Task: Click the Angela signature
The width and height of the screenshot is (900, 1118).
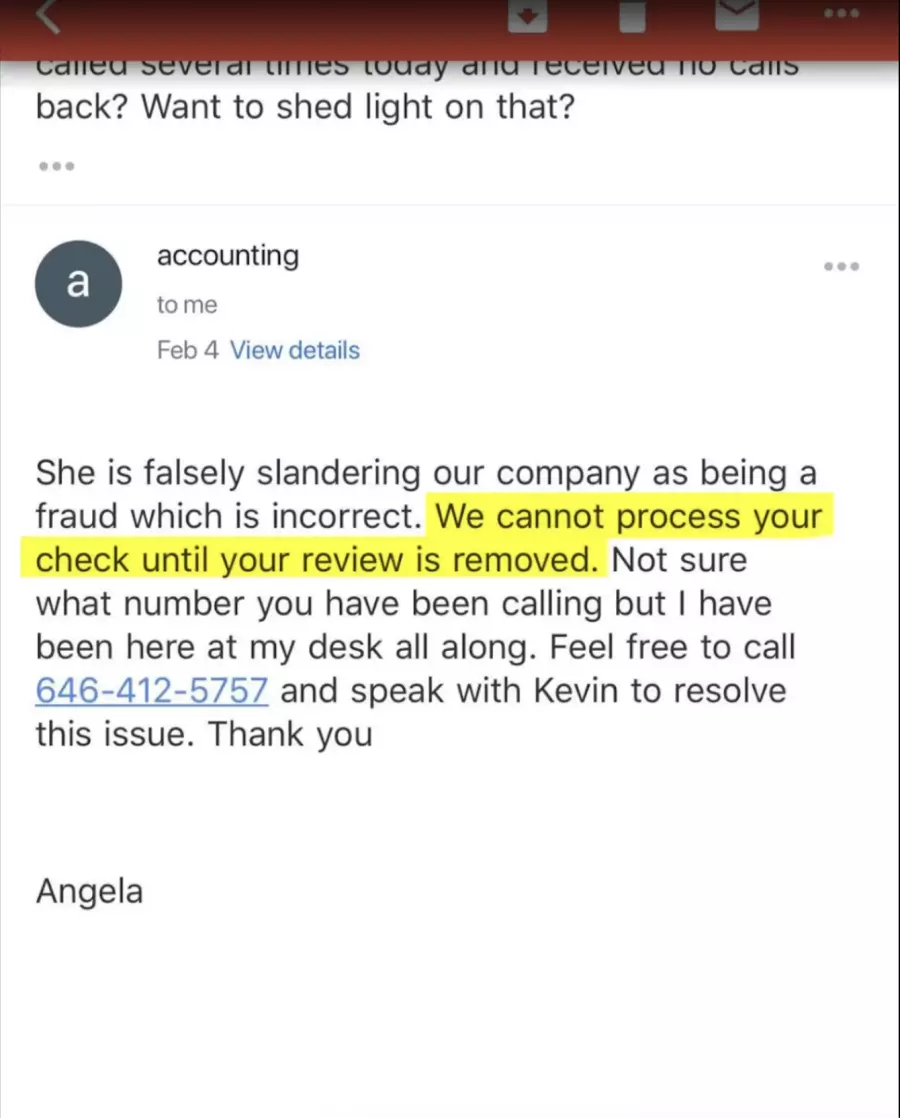Action: (x=89, y=891)
